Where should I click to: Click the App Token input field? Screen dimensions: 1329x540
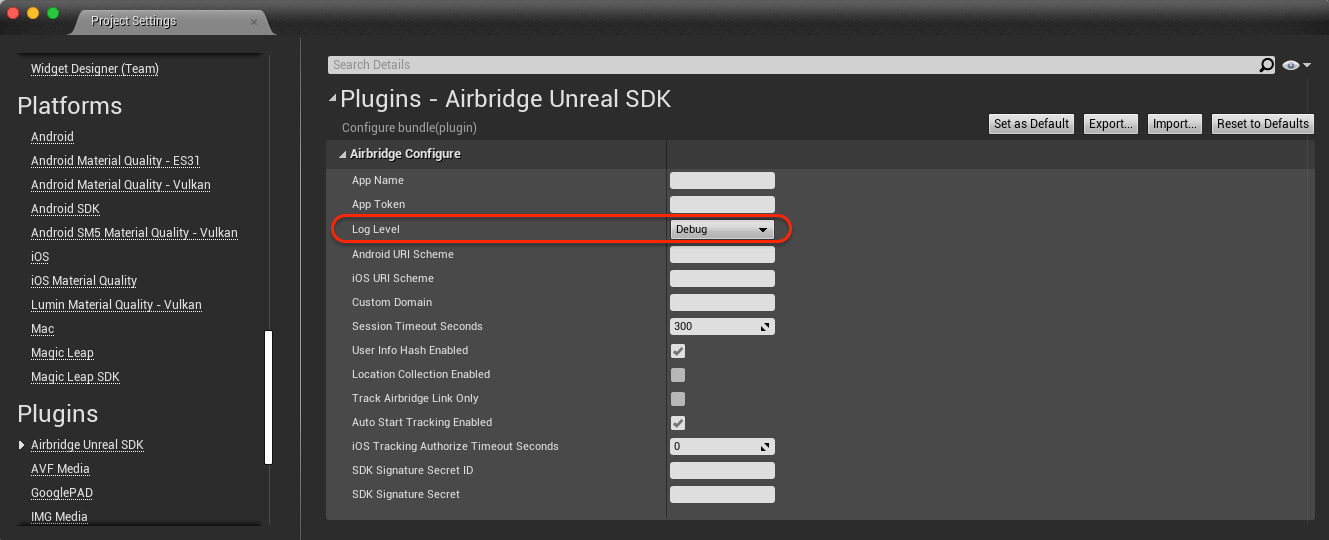722,205
